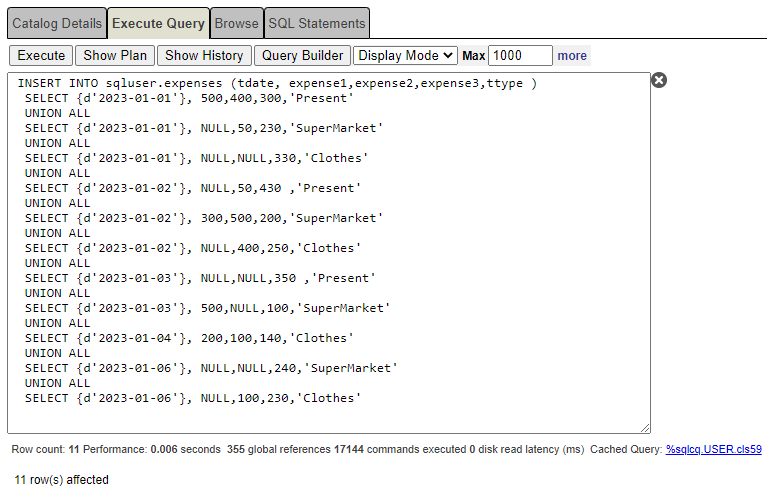
Task: Switch to the Catalog Details tab
Action: [57, 23]
